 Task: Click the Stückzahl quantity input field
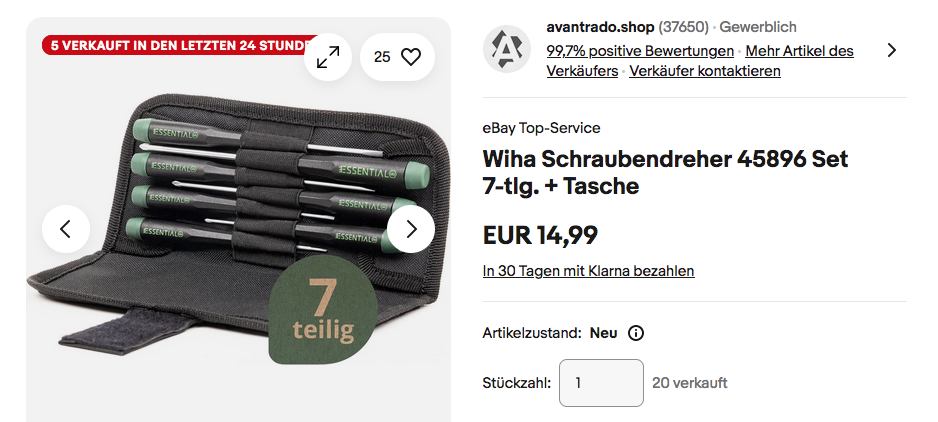[601, 383]
